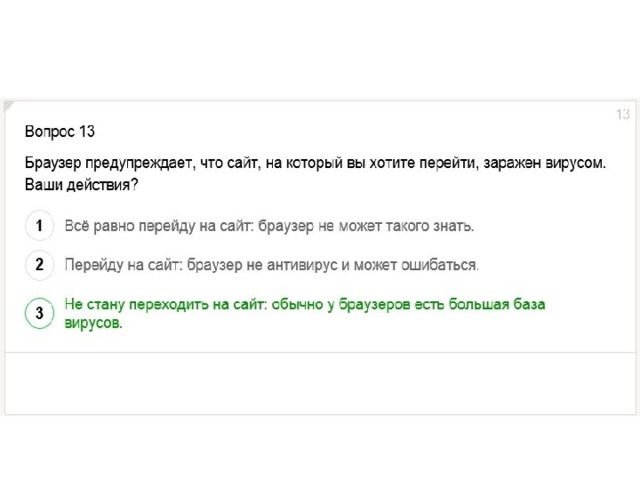Screen dimensions: 640x480
Task: Click the 'Ваши действия?' text line
Action: (x=82, y=185)
